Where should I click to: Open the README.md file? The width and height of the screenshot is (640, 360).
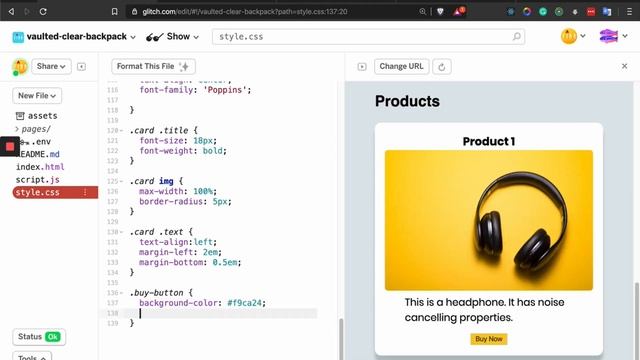pyautogui.click(x=38, y=154)
